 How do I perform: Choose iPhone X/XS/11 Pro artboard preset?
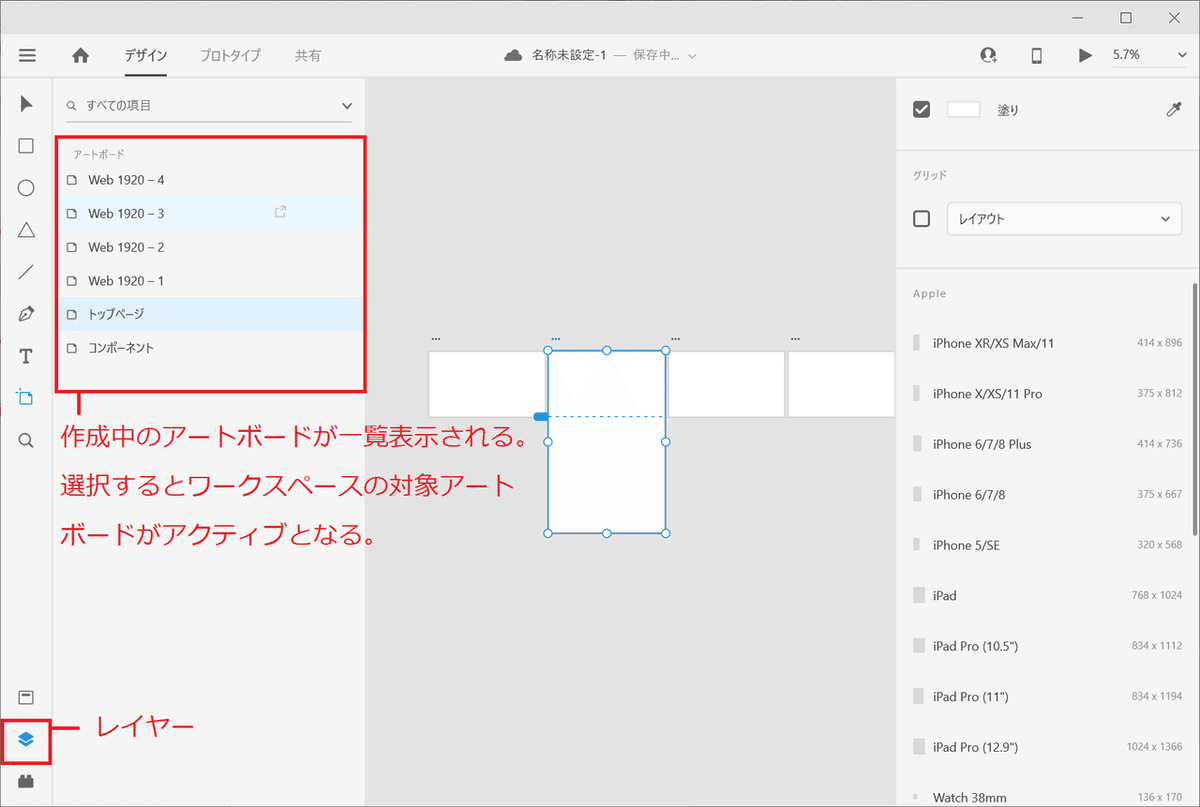click(1047, 393)
